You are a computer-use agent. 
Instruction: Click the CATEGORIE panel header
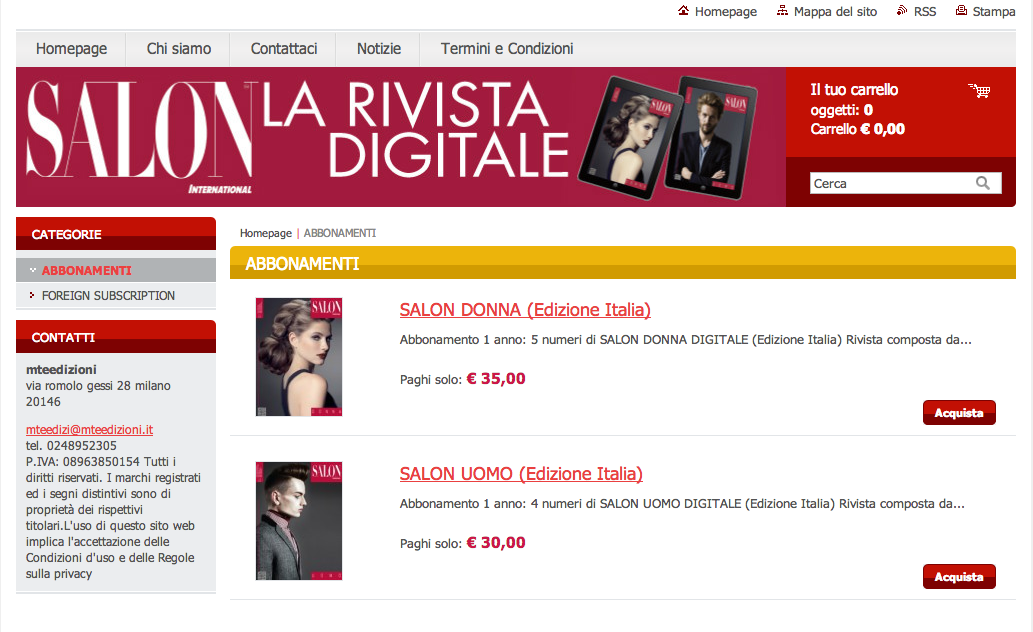(x=116, y=234)
